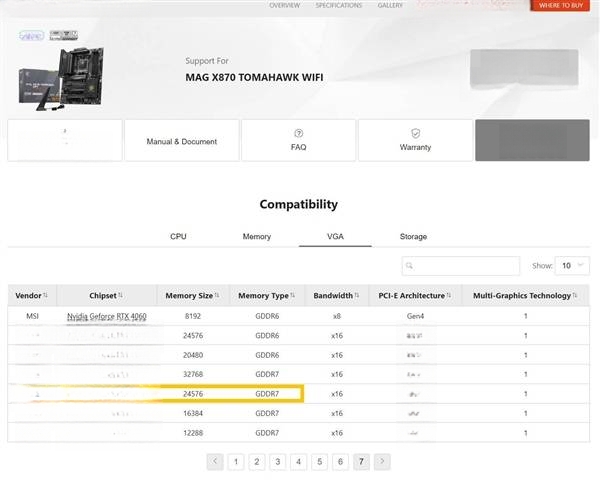Go to page 6
This screenshot has height=487, width=600.
340,462
